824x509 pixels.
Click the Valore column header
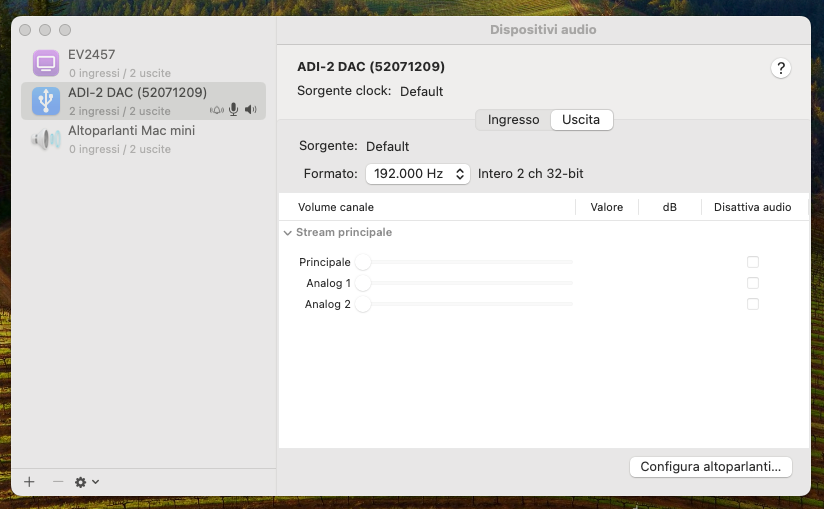(x=606, y=207)
